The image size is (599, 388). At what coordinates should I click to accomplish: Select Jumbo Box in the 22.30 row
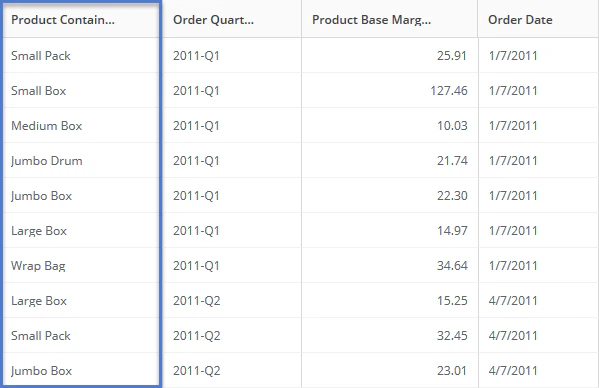click(x=41, y=196)
